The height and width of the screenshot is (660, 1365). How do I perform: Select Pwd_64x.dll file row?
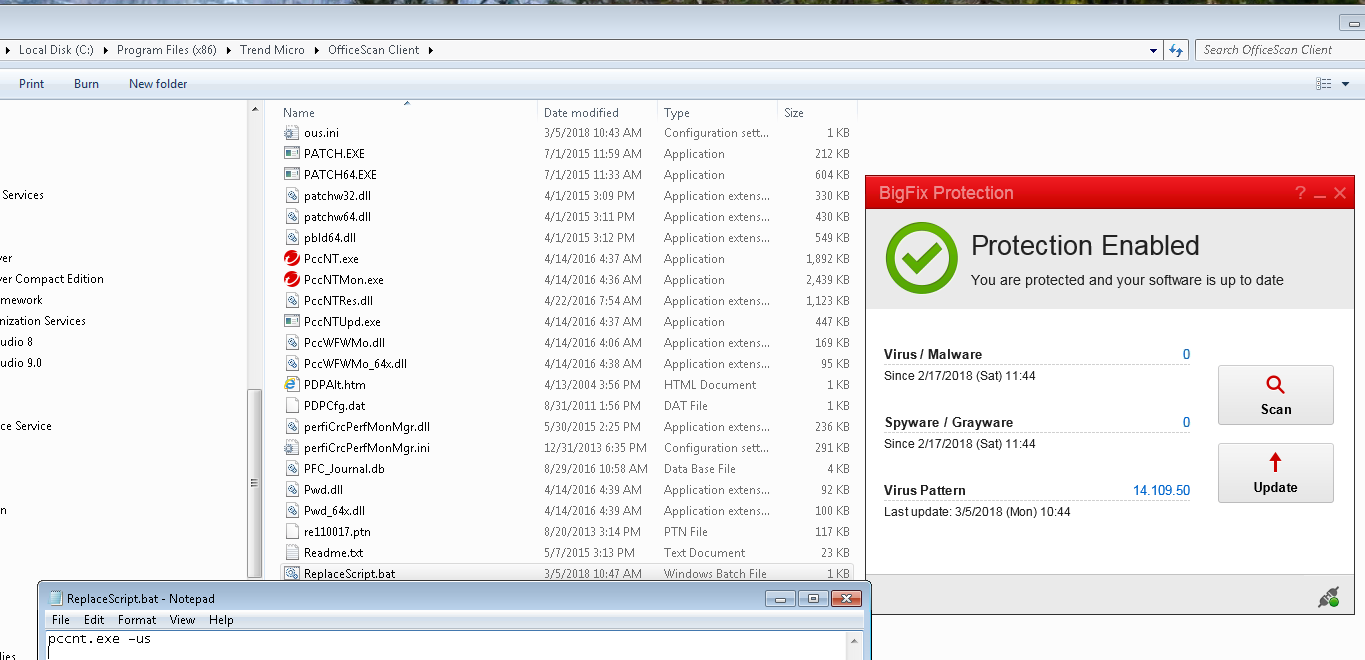click(566, 511)
